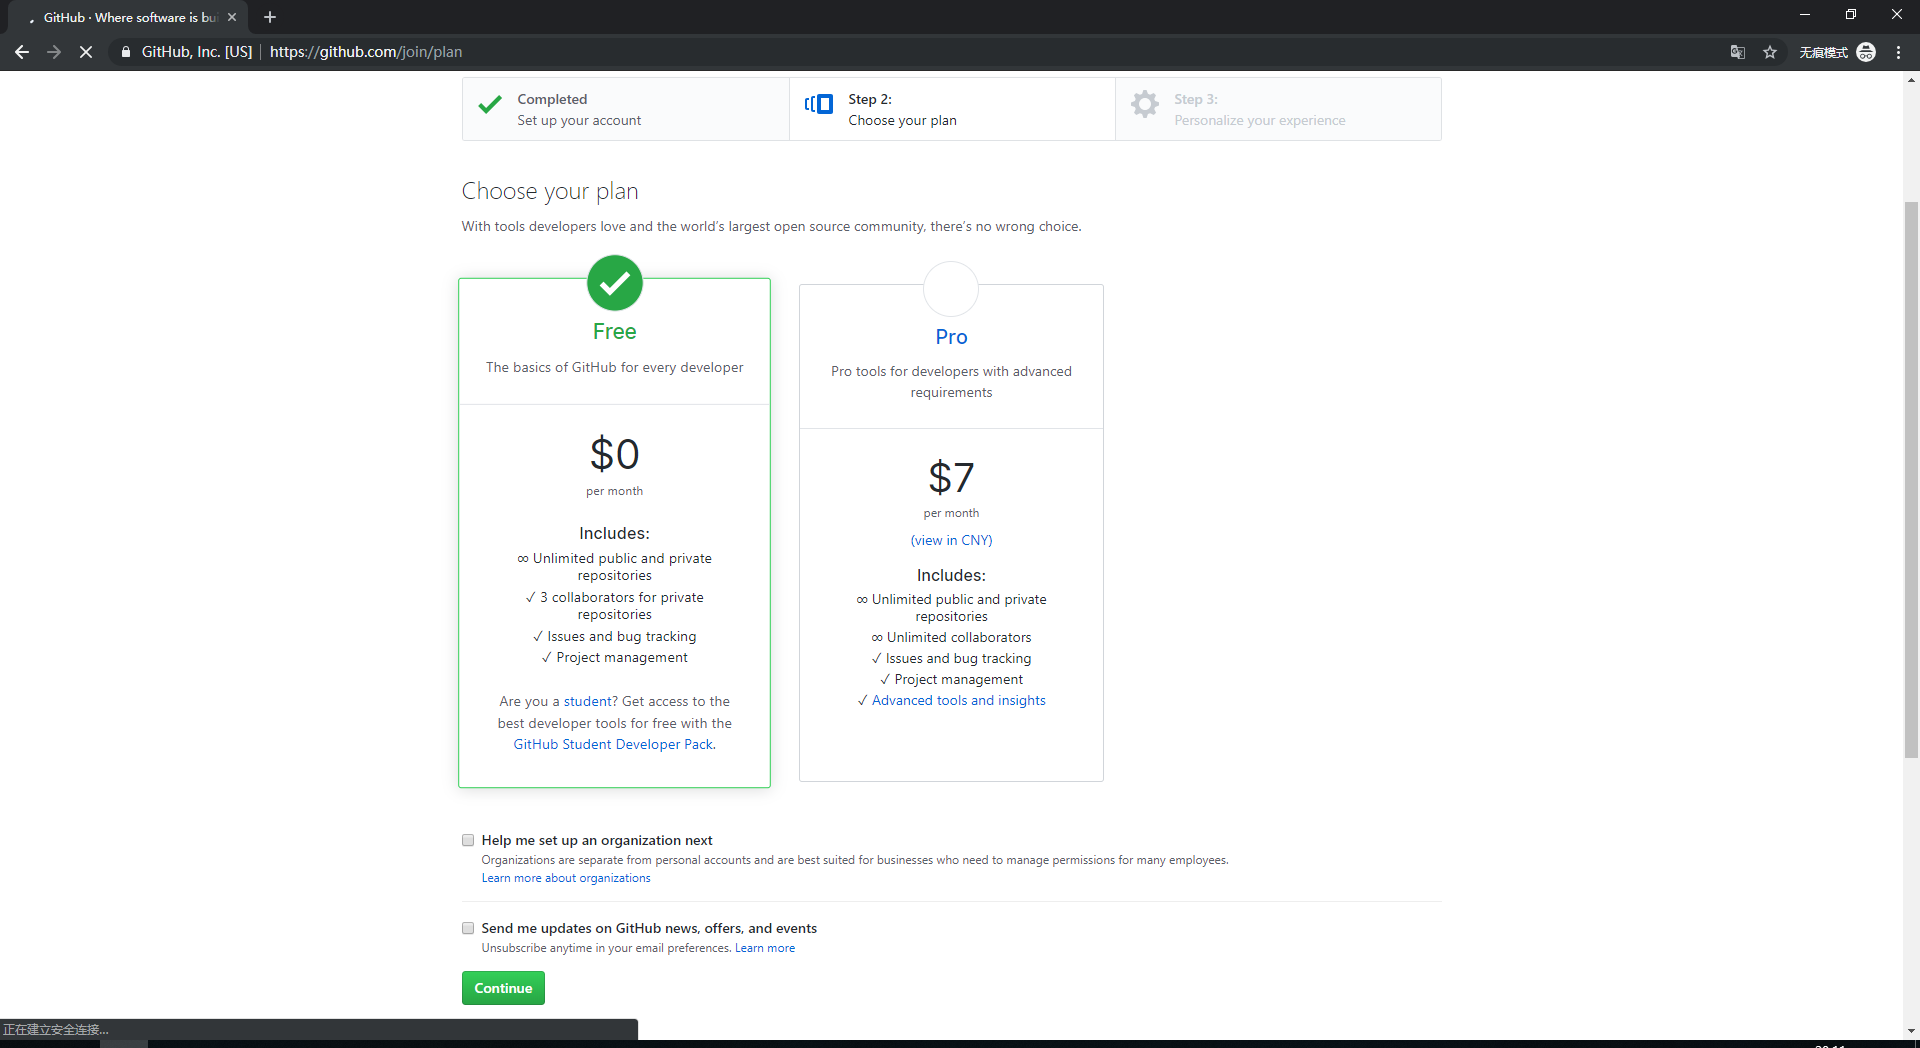
Task: Click 3 collaborators for private repositories text
Action: (615, 606)
